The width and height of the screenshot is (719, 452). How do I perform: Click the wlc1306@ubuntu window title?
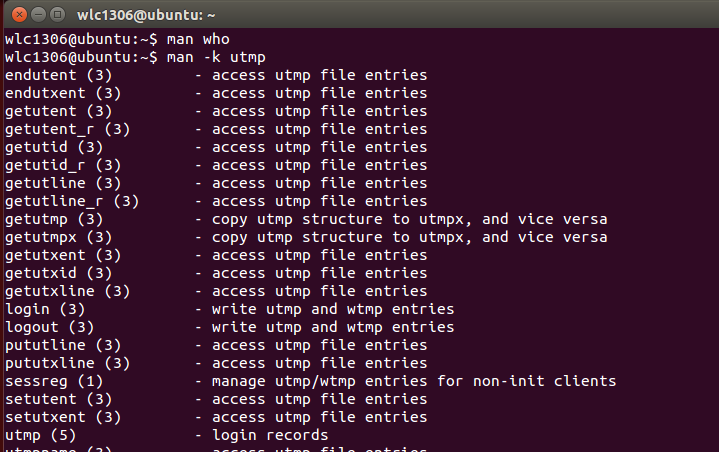pyautogui.click(x=146, y=15)
